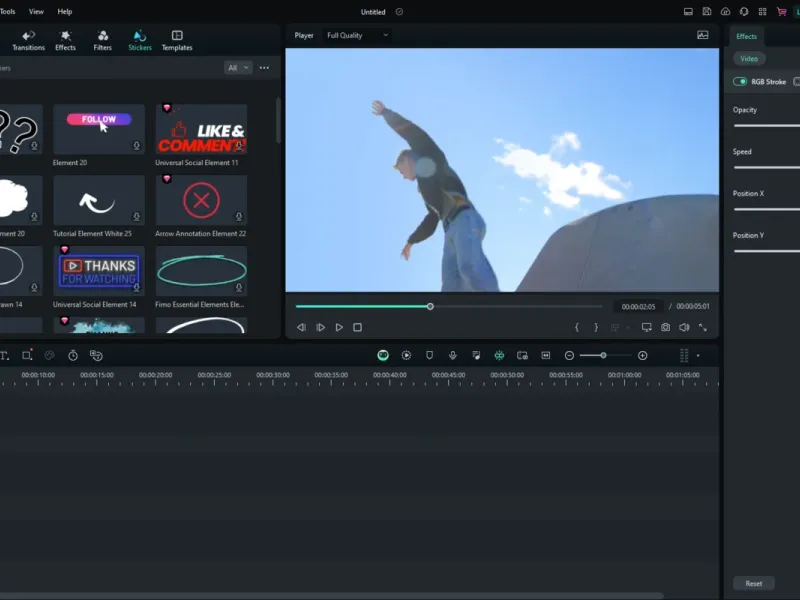Open the audio mixer music icon
Image resolution: width=800 pixels, height=600 pixels.
(476, 356)
